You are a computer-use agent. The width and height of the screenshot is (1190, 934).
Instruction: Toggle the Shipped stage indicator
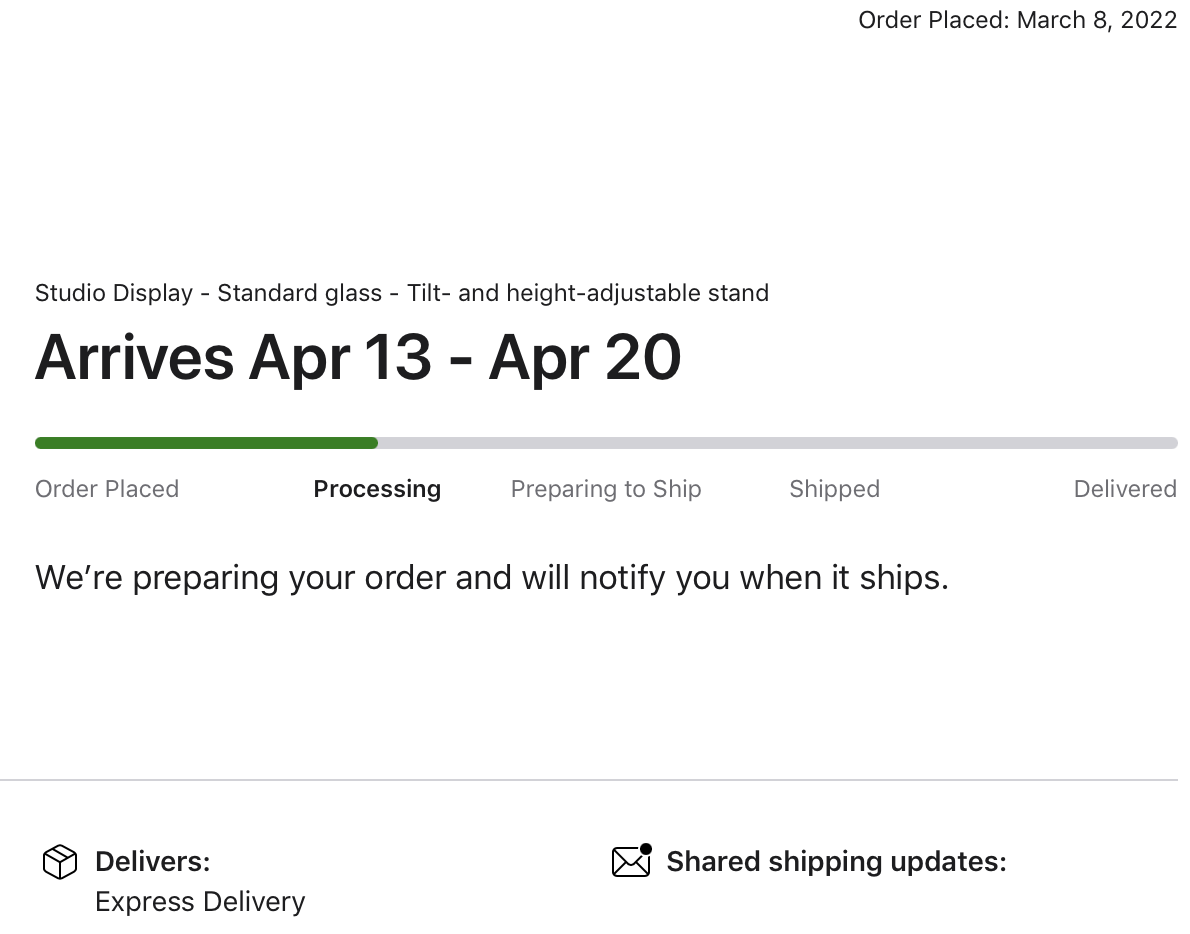pyautogui.click(x=834, y=489)
